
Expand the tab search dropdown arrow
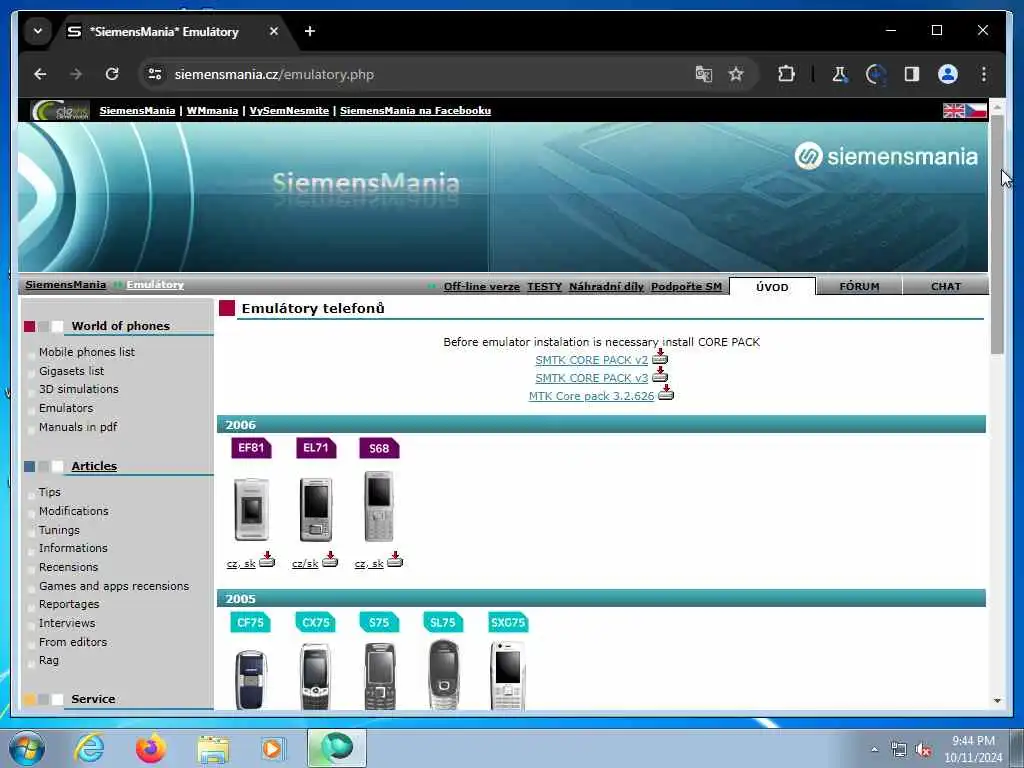(38, 31)
